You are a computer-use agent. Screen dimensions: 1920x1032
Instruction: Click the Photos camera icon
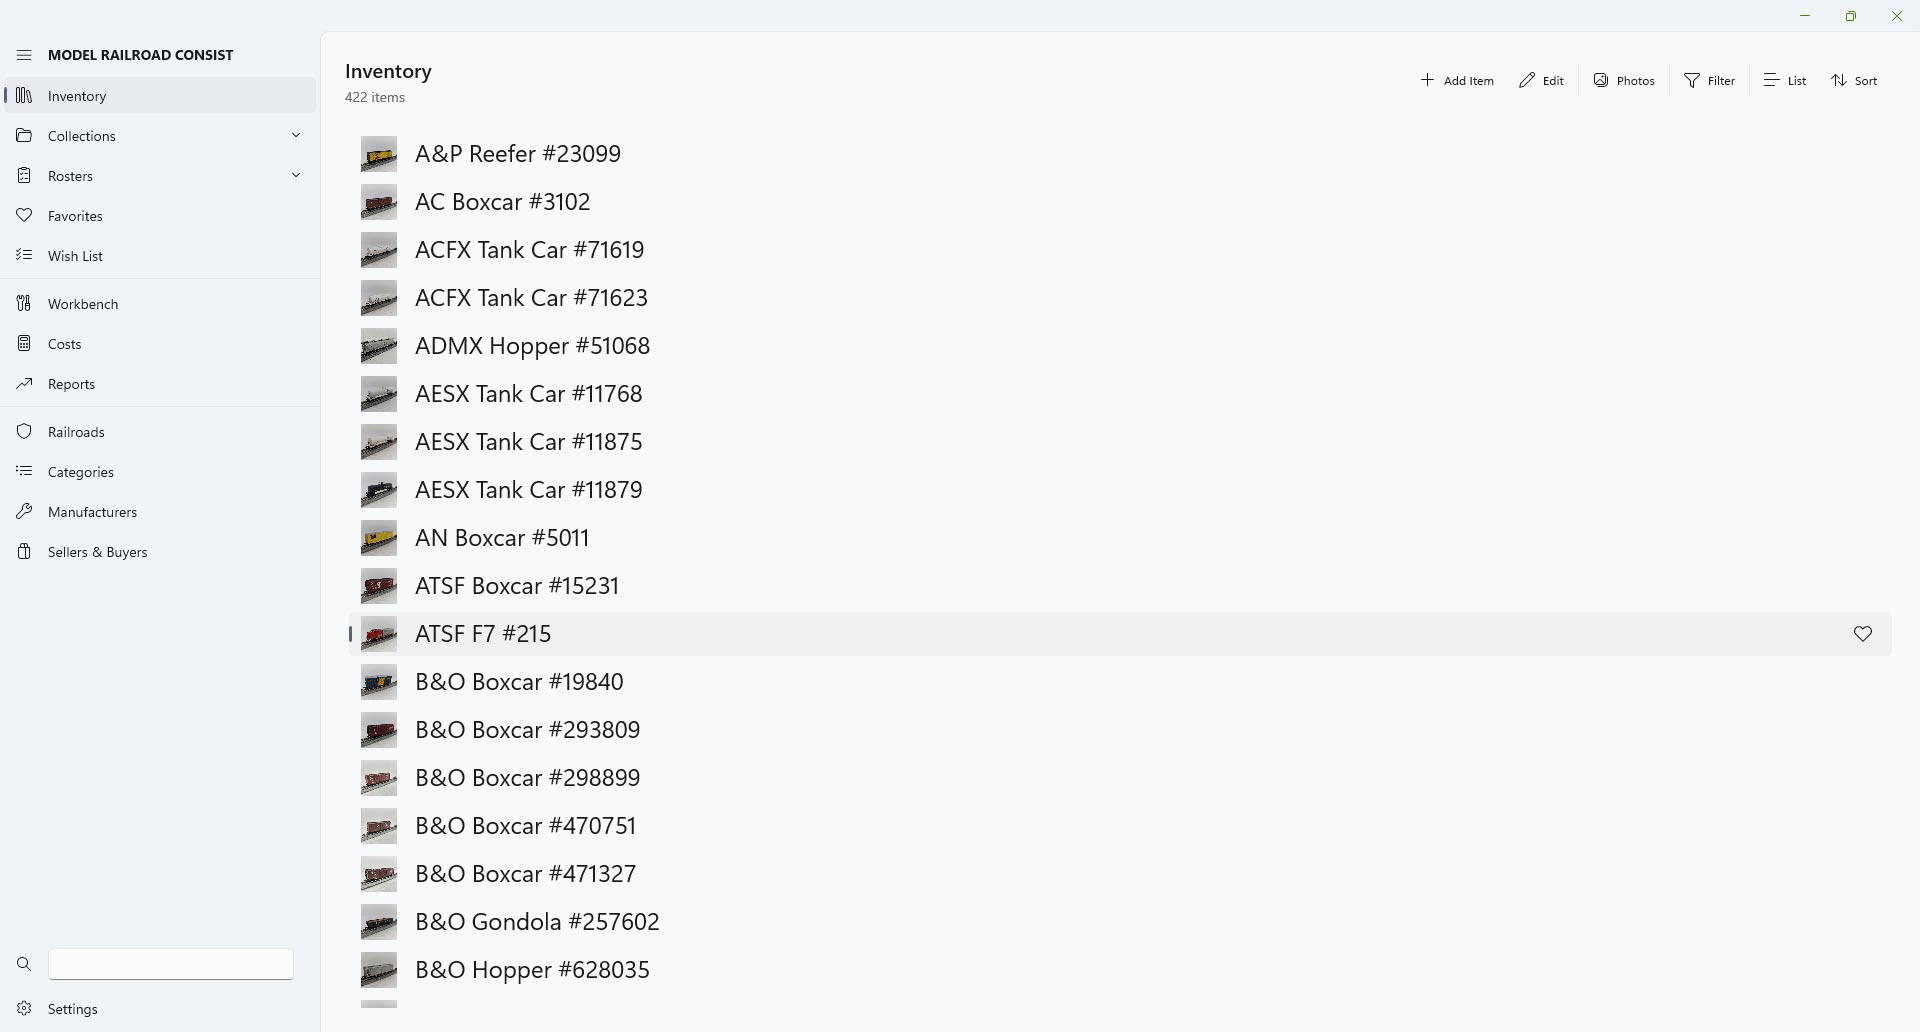[x=1601, y=80]
